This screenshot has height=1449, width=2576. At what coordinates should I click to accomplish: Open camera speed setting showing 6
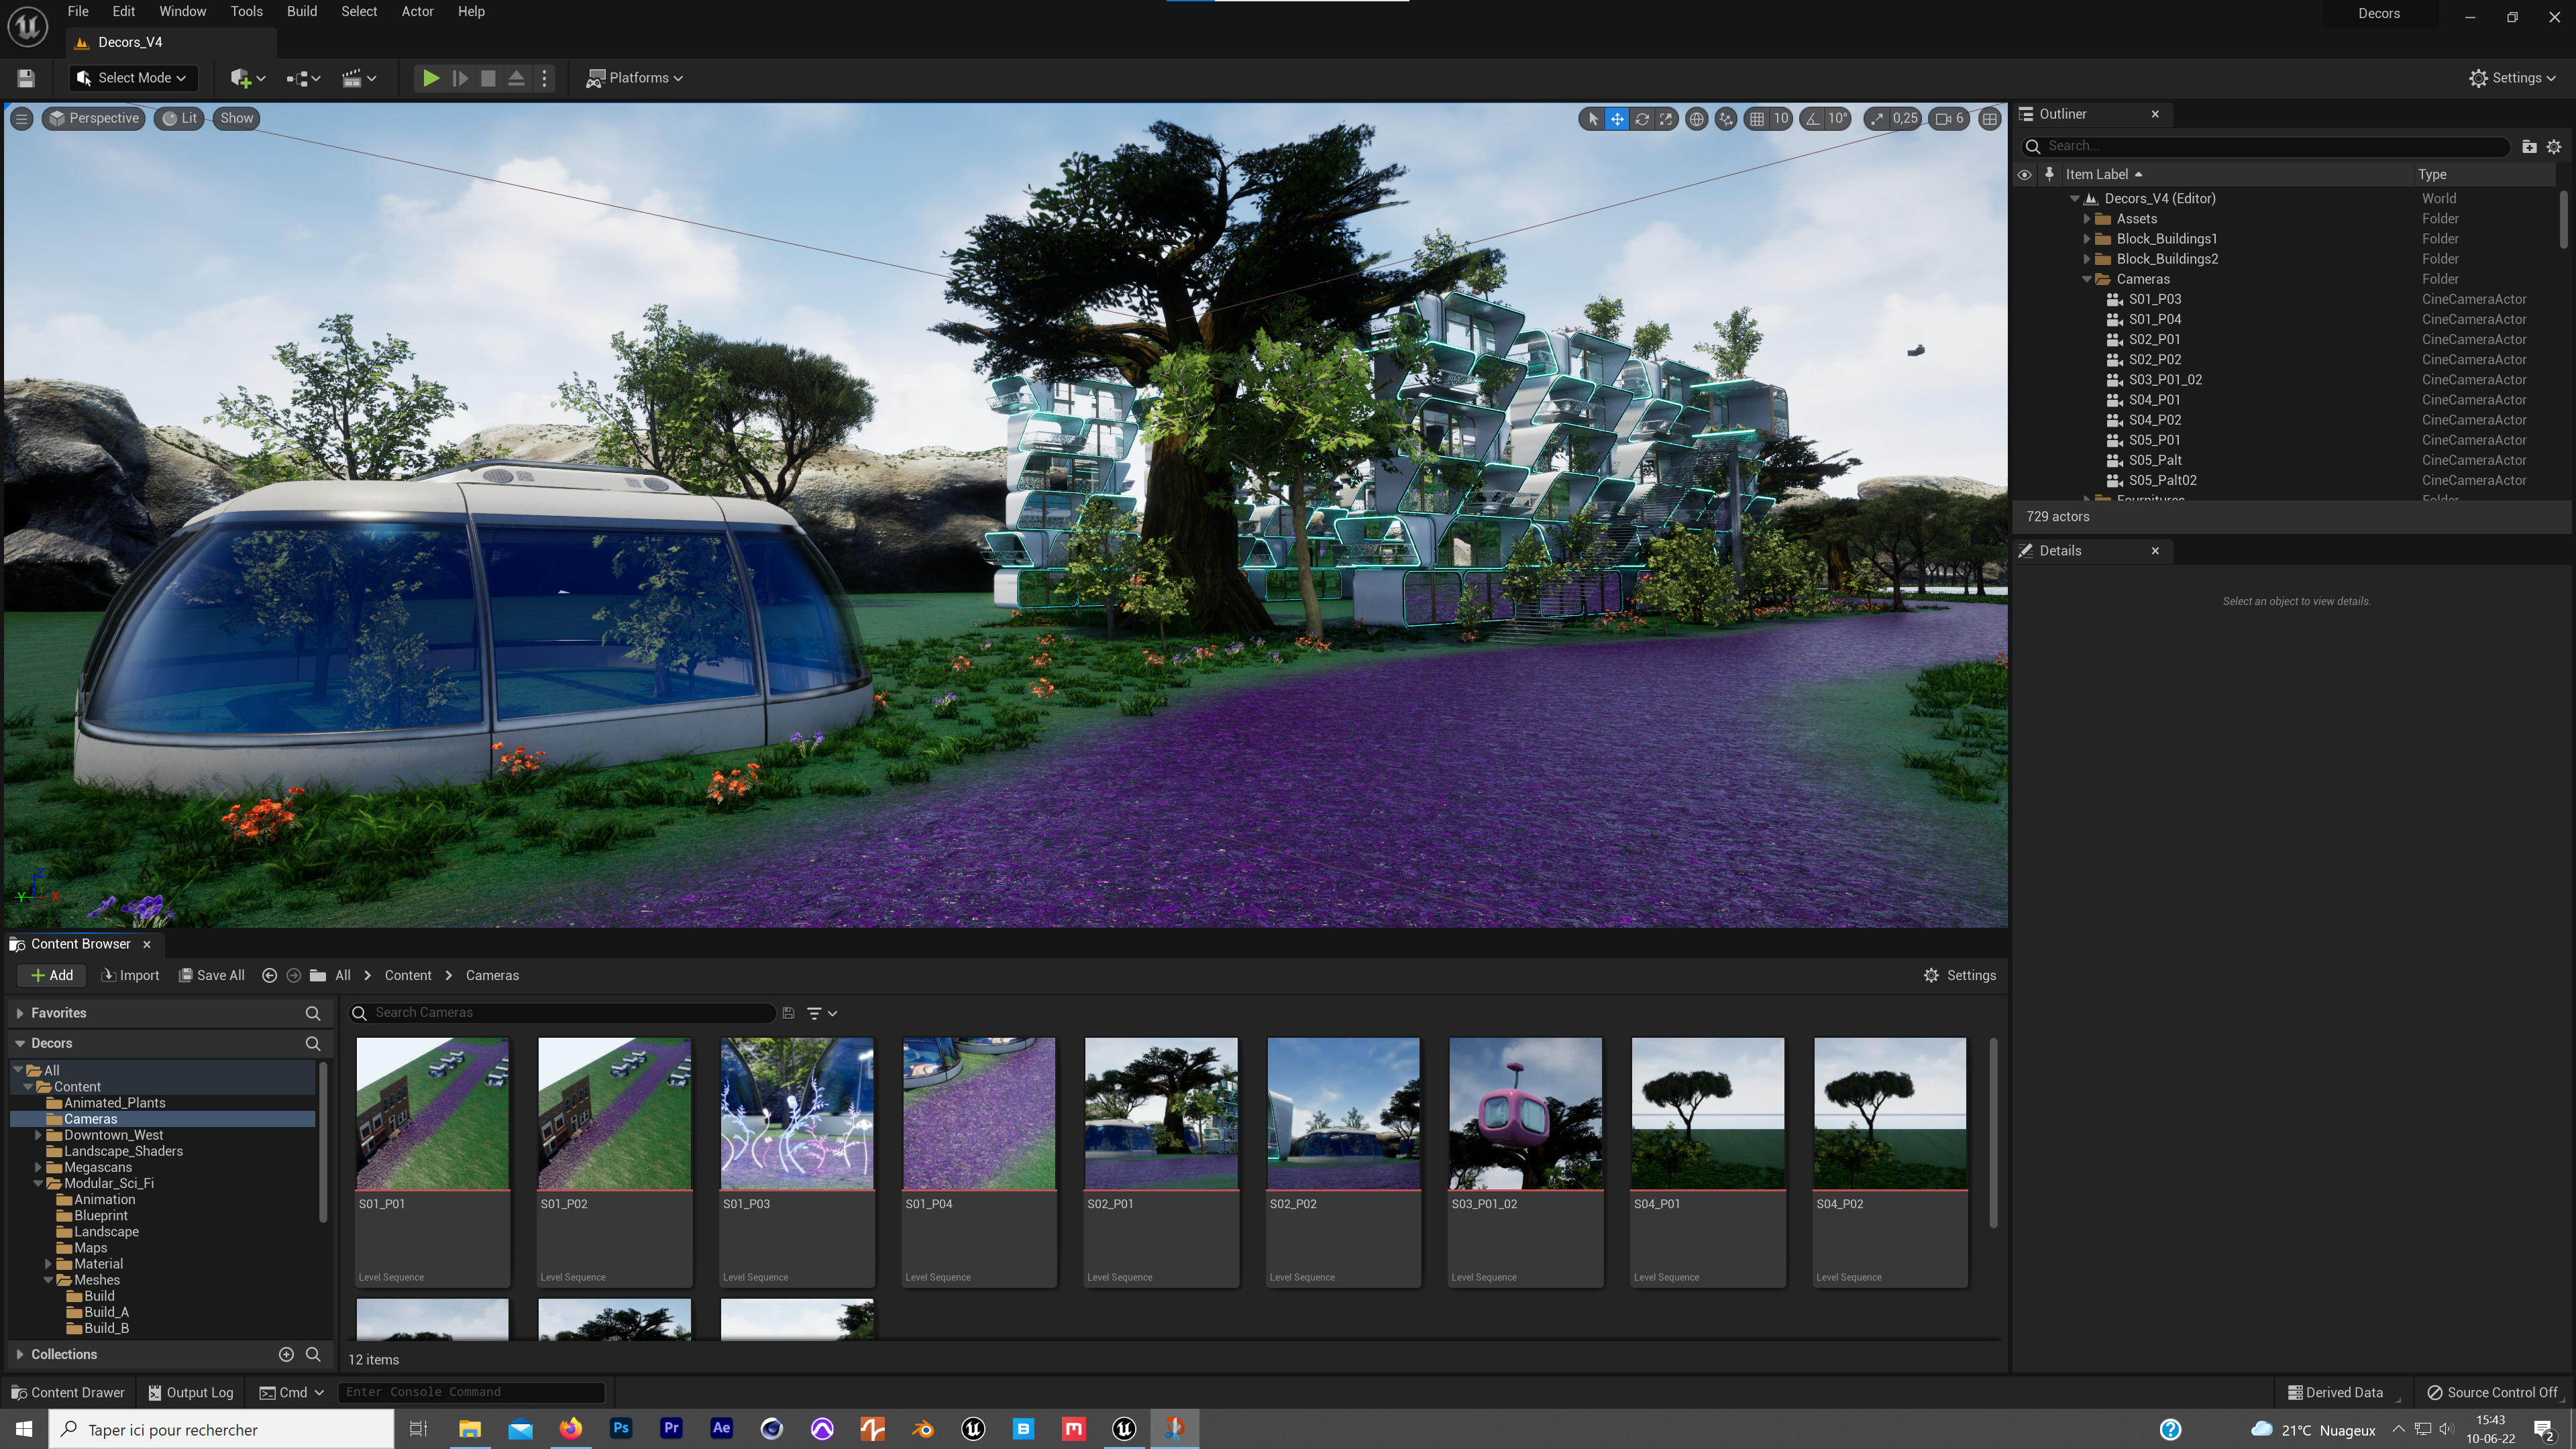tap(1949, 119)
